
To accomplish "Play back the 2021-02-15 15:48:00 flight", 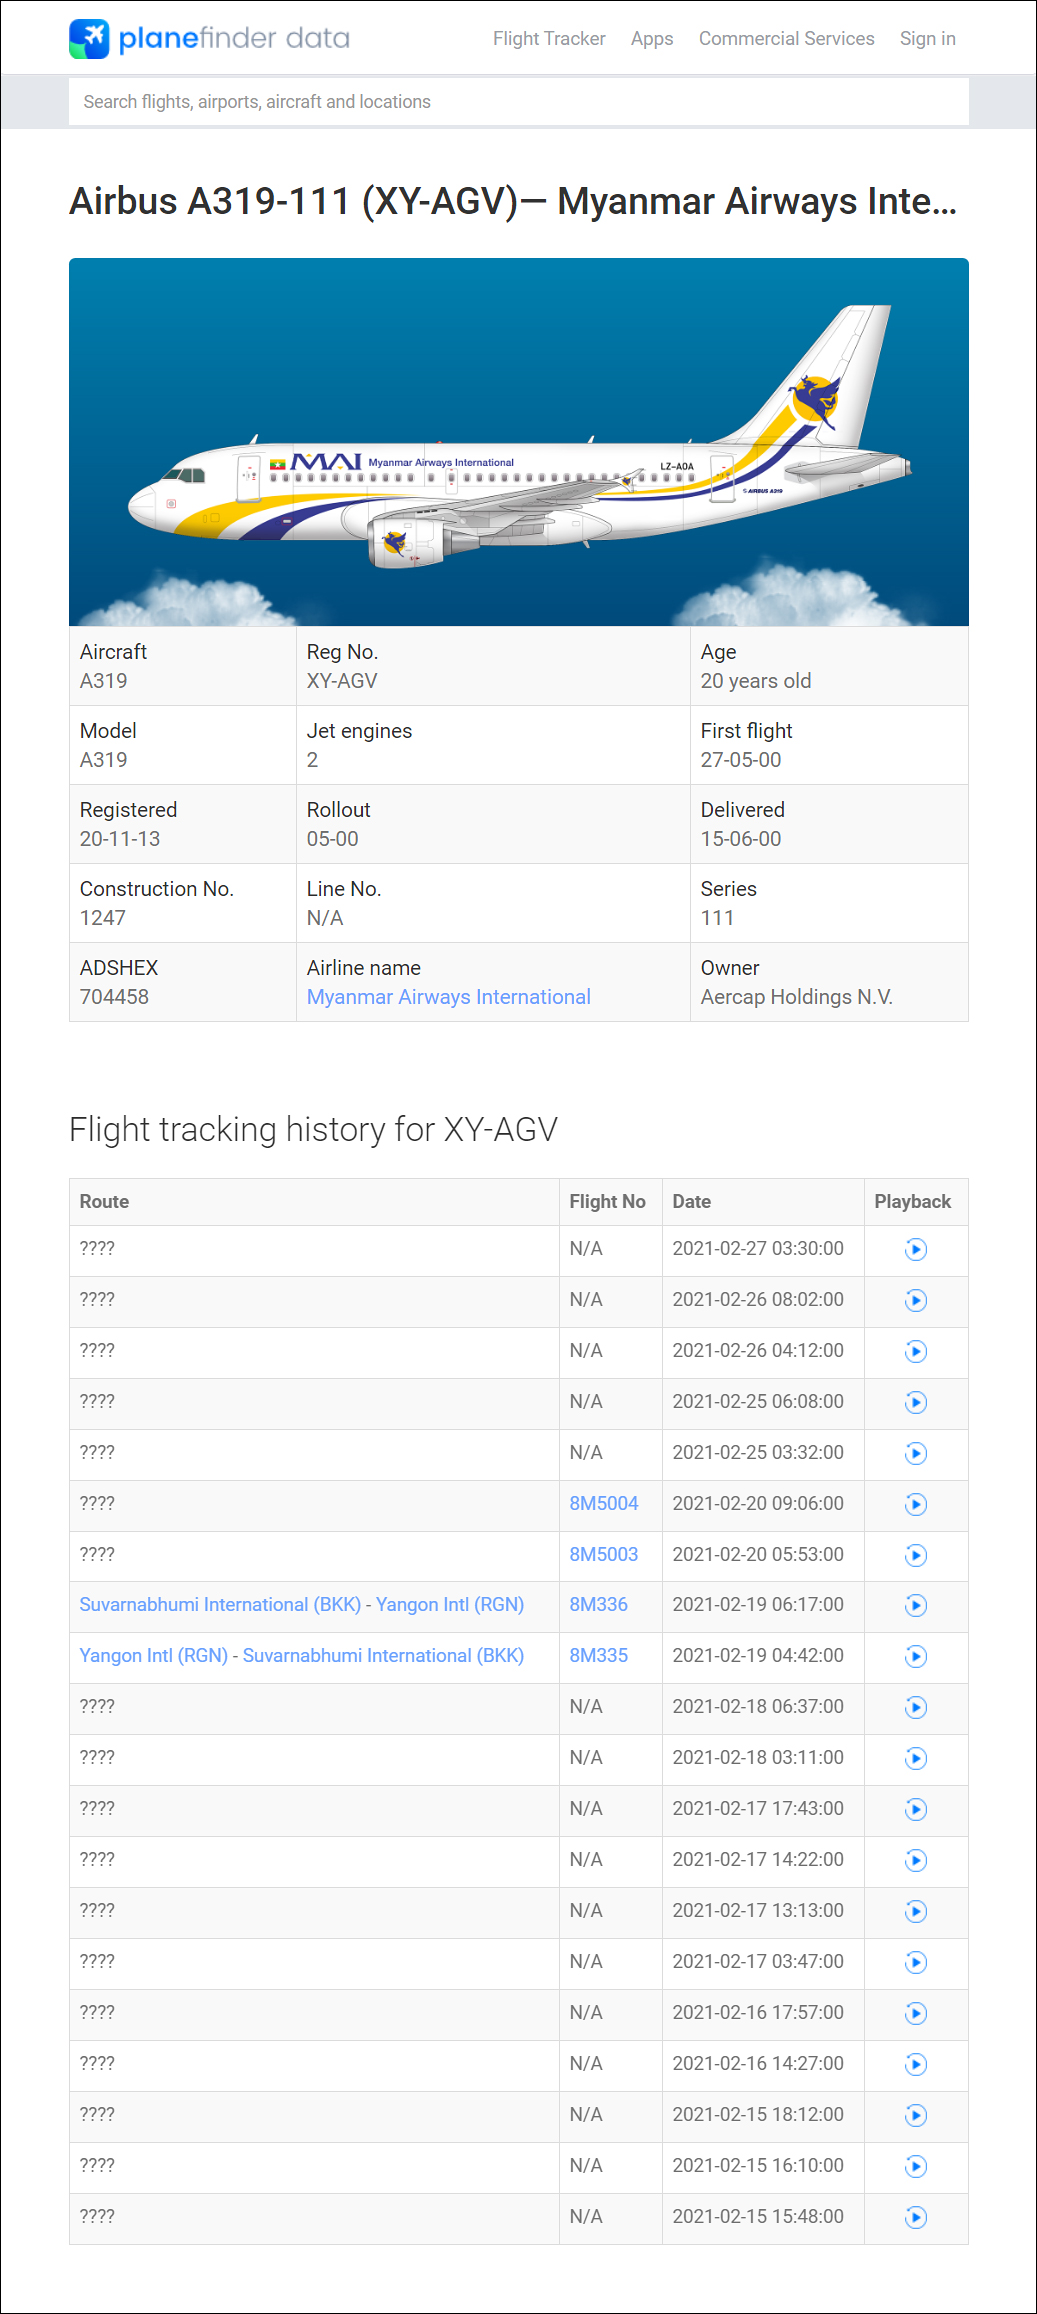I will [x=916, y=2217].
